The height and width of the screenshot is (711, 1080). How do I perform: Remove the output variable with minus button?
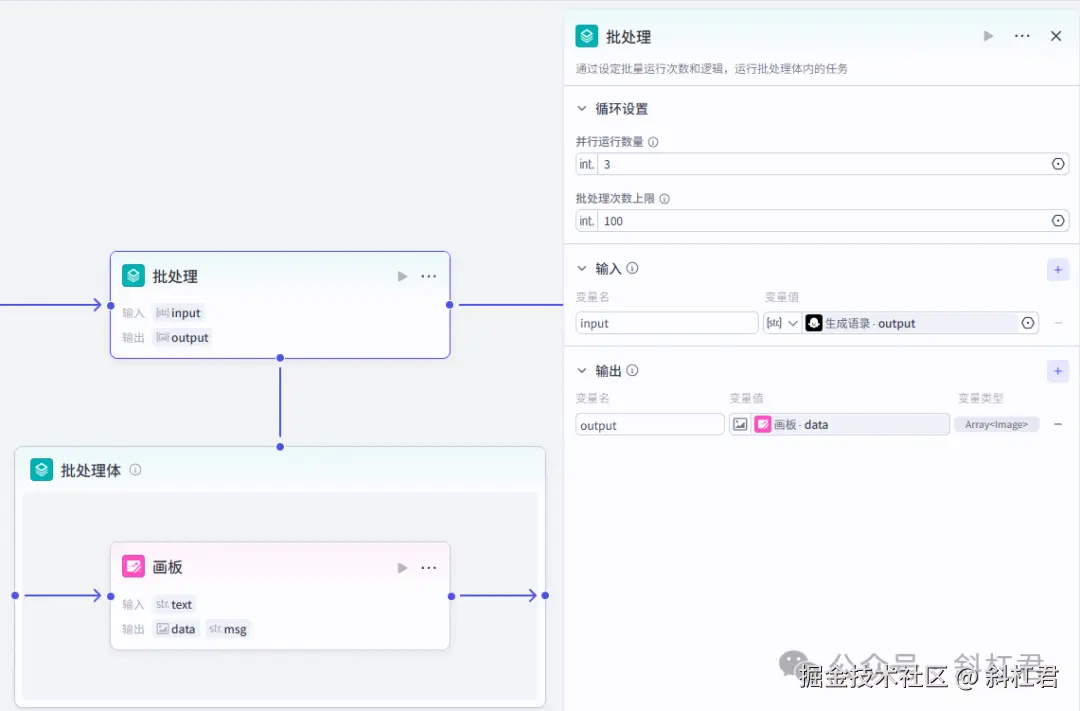click(1060, 424)
